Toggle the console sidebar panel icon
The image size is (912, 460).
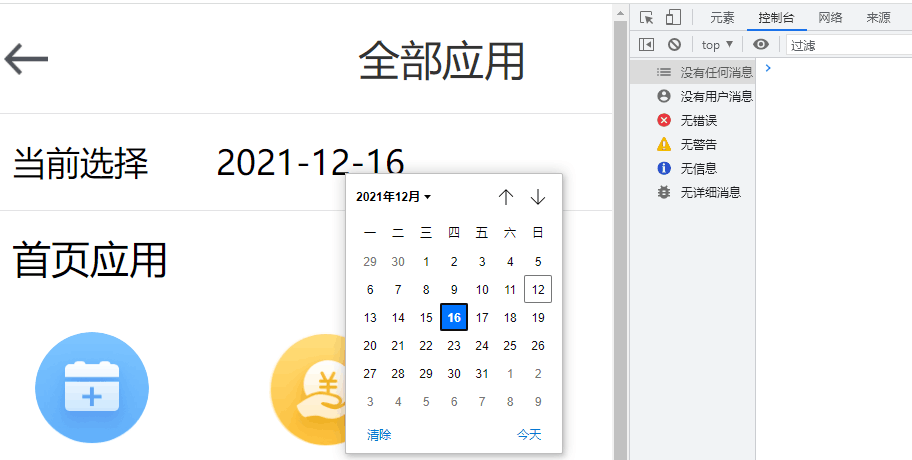click(647, 44)
